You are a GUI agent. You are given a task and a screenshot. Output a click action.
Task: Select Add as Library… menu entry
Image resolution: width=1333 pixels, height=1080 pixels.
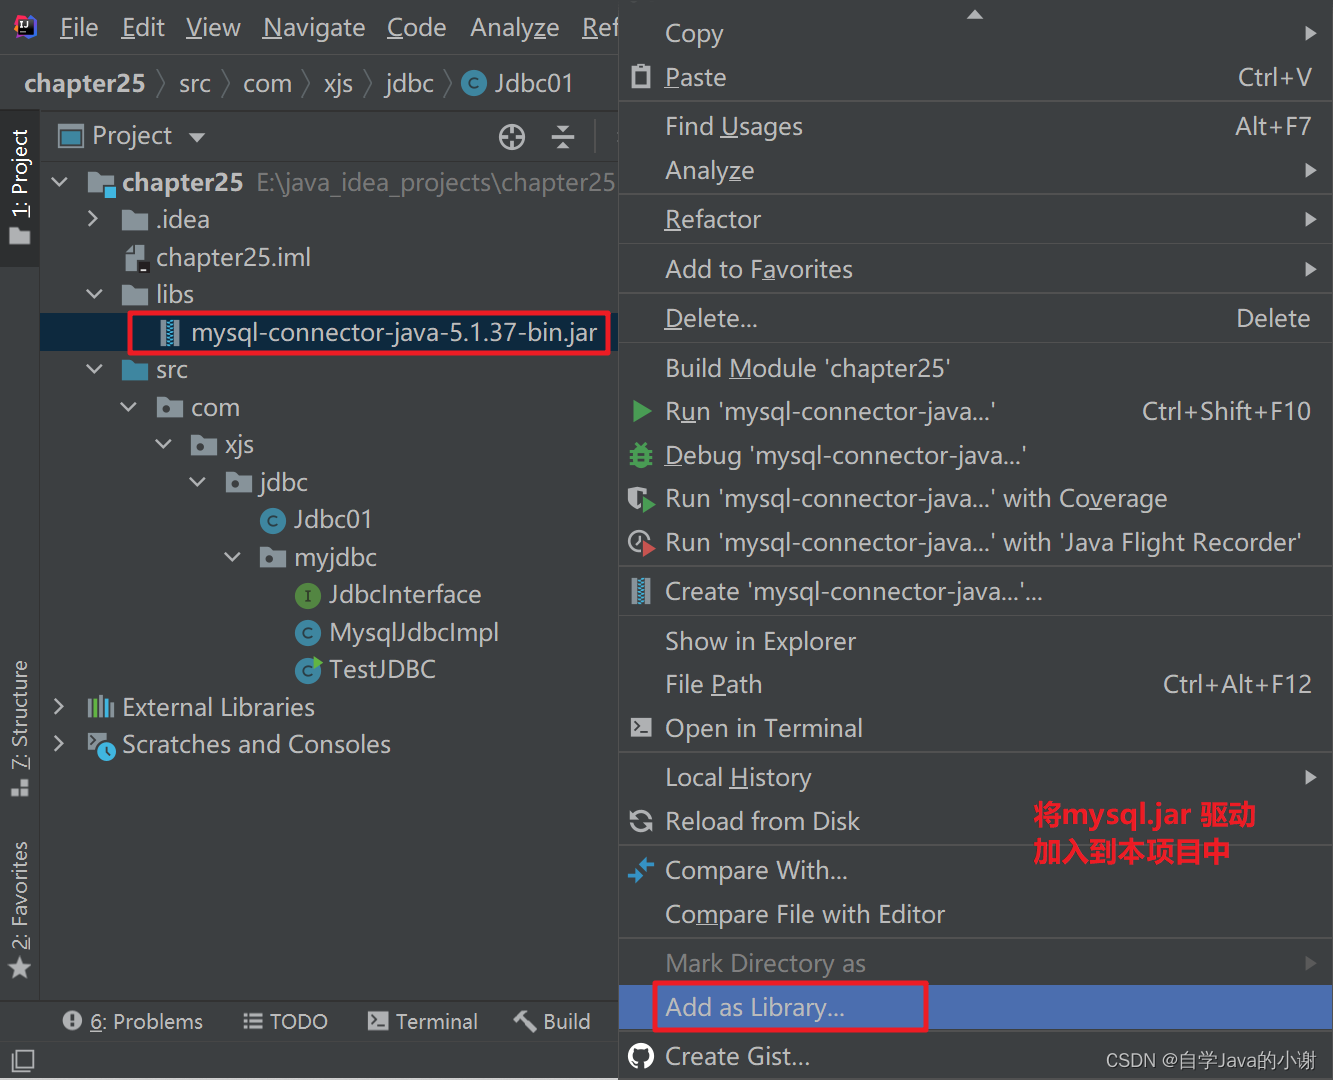tap(975, 1007)
